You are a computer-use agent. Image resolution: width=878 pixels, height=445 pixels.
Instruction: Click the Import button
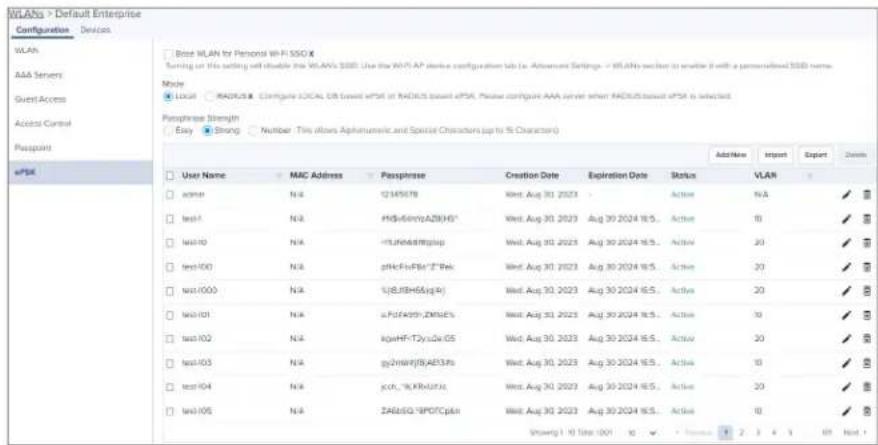(776, 154)
